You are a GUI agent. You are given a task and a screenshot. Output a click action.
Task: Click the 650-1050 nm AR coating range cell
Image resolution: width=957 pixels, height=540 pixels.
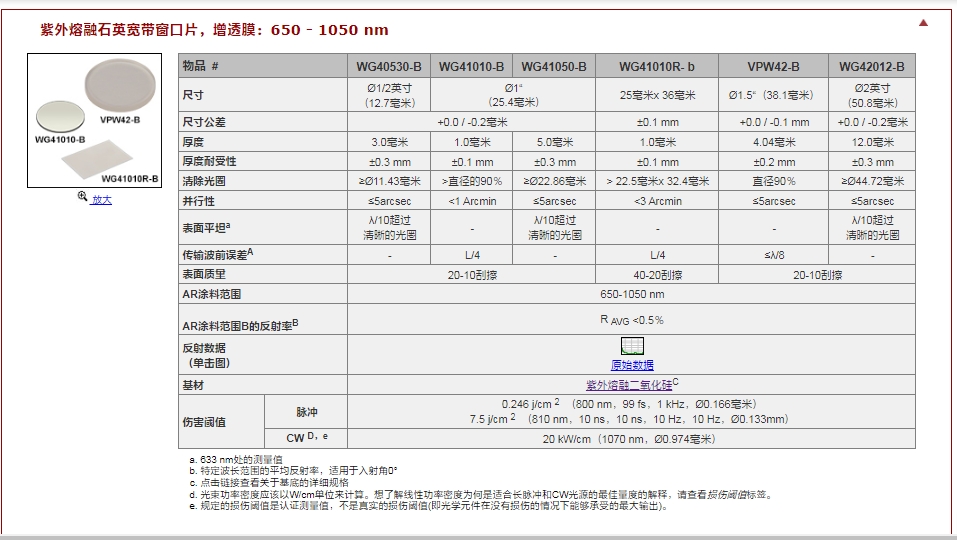click(x=631, y=295)
